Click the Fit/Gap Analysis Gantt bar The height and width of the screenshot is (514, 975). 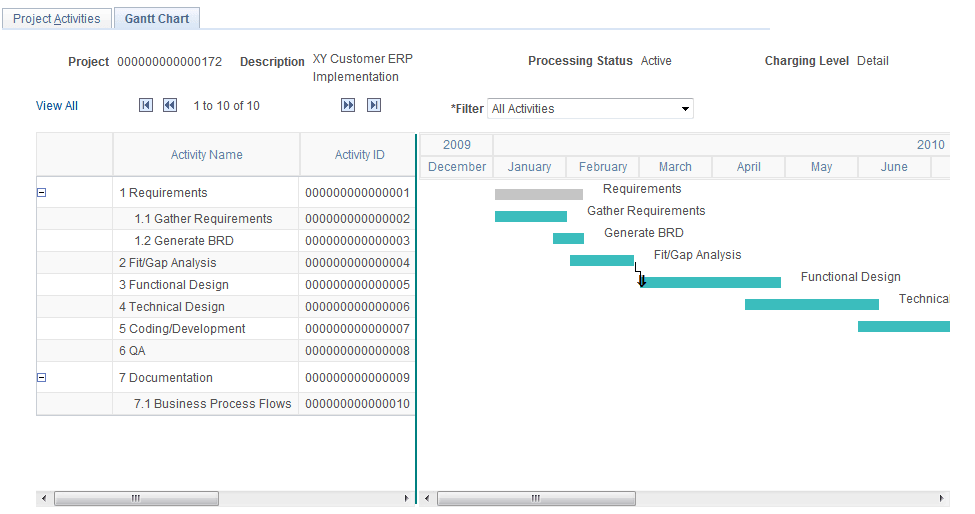pos(602,260)
